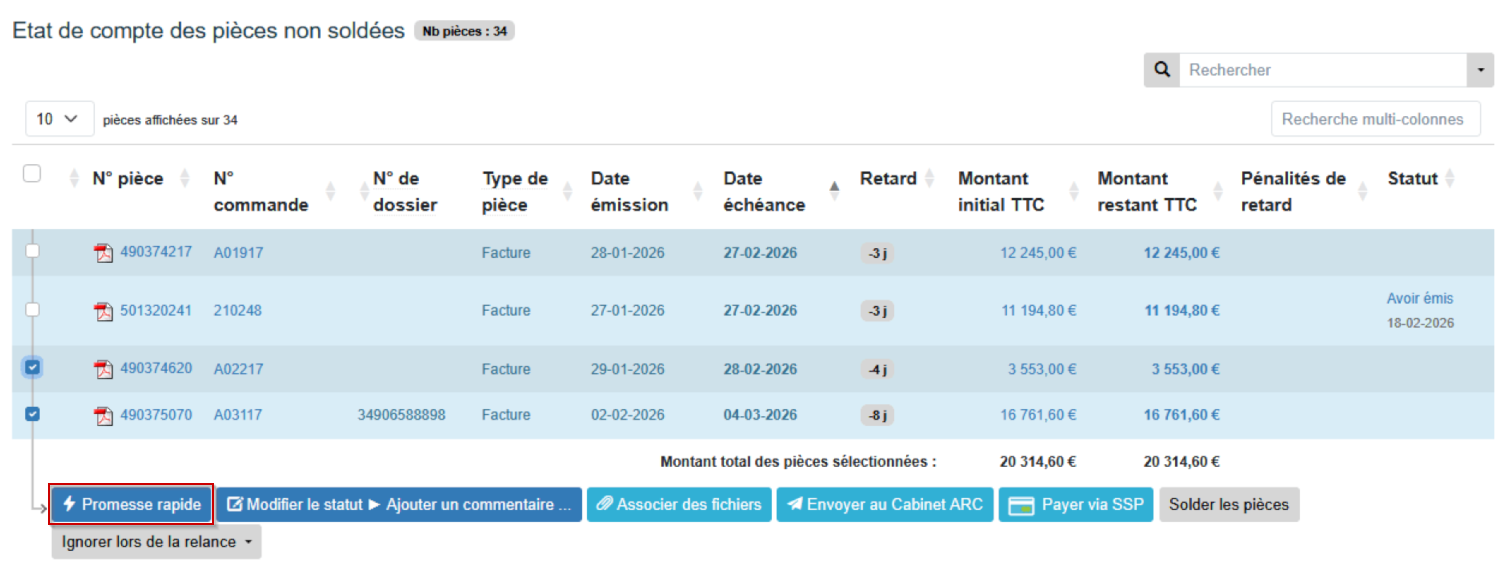Open PDF icon for invoice 490374217
The height and width of the screenshot is (566, 1511).
(103, 253)
